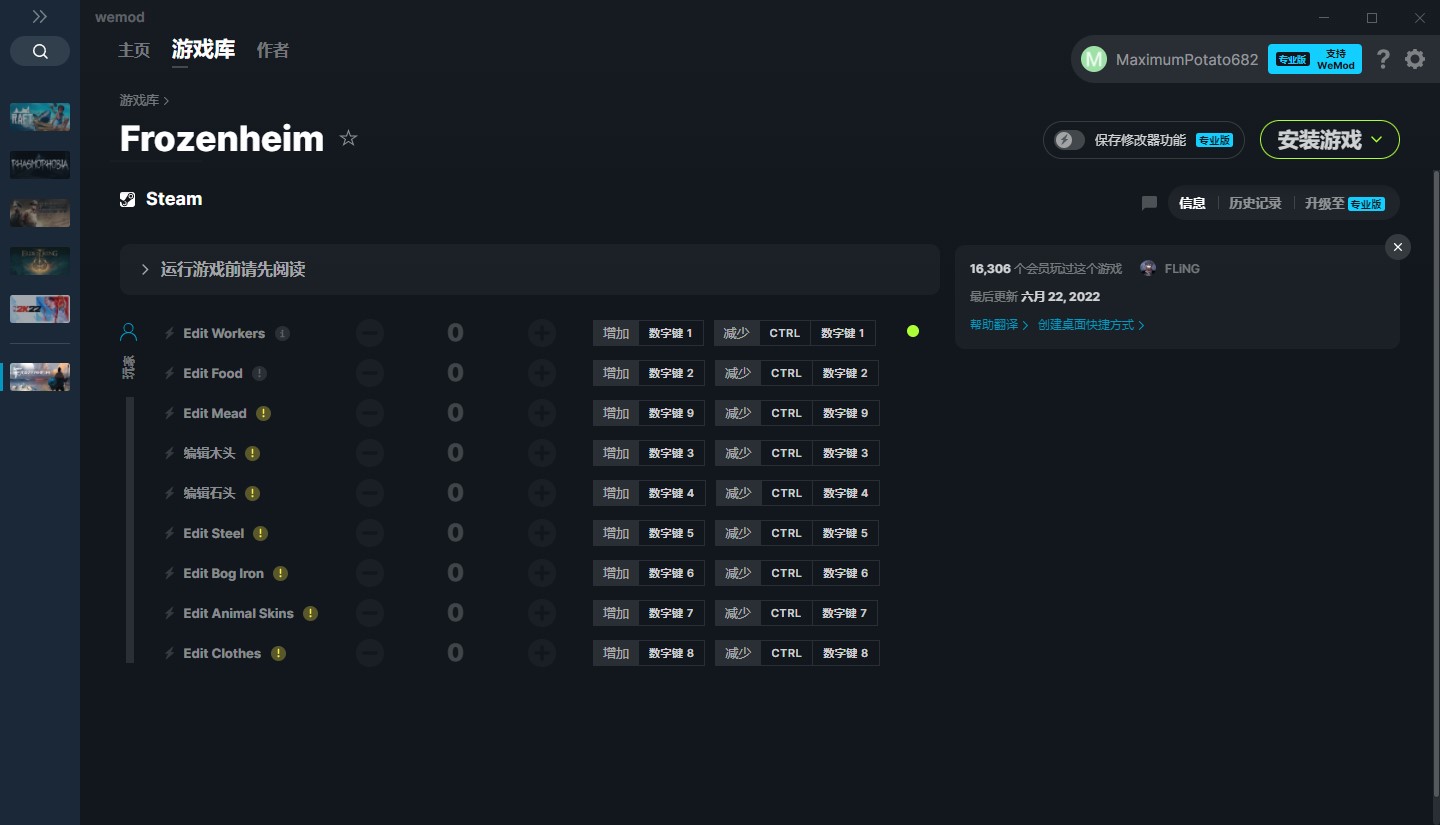The height and width of the screenshot is (825, 1440).
Task: Click 减少 CTRL 数字键 2 hotkey for Food
Action: (797, 373)
